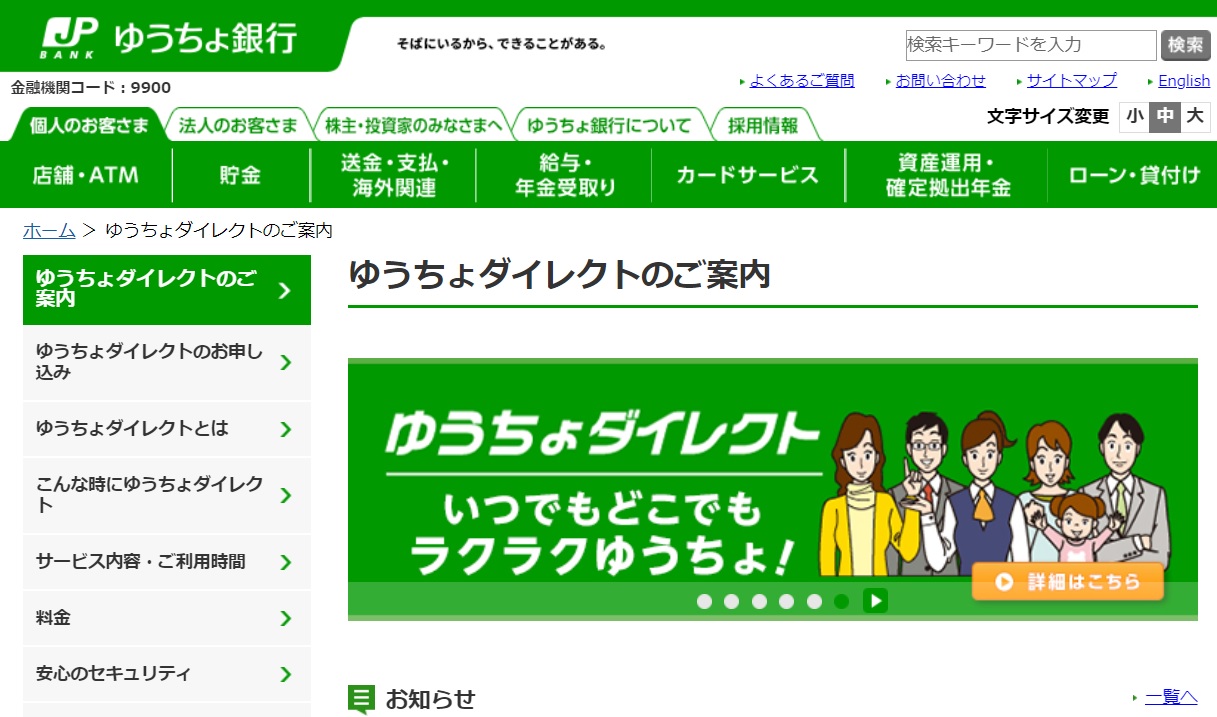Open the サイトマップ link
This screenshot has width=1217, height=717.
pos(1072,81)
